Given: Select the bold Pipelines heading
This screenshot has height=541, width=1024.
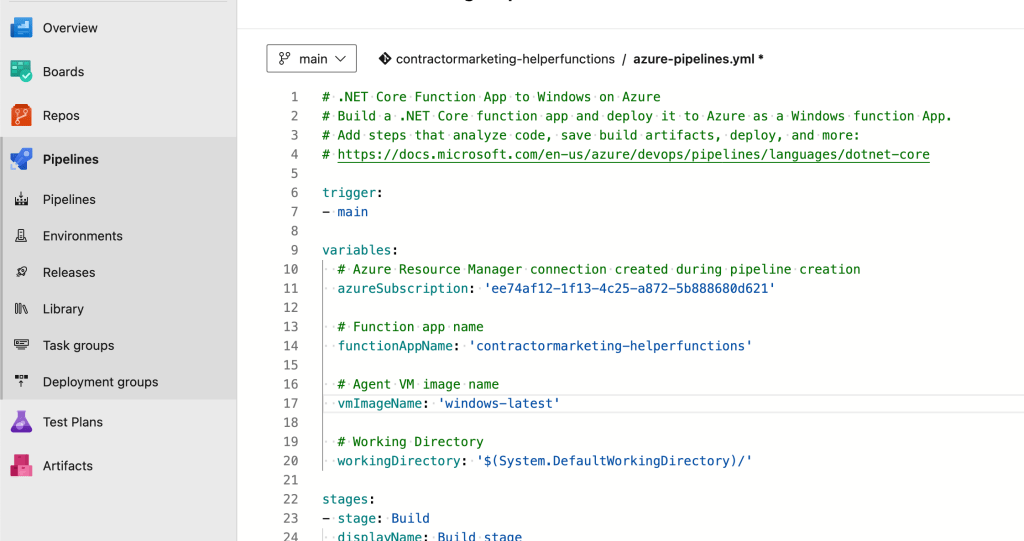Looking at the screenshot, I should tap(71, 159).
